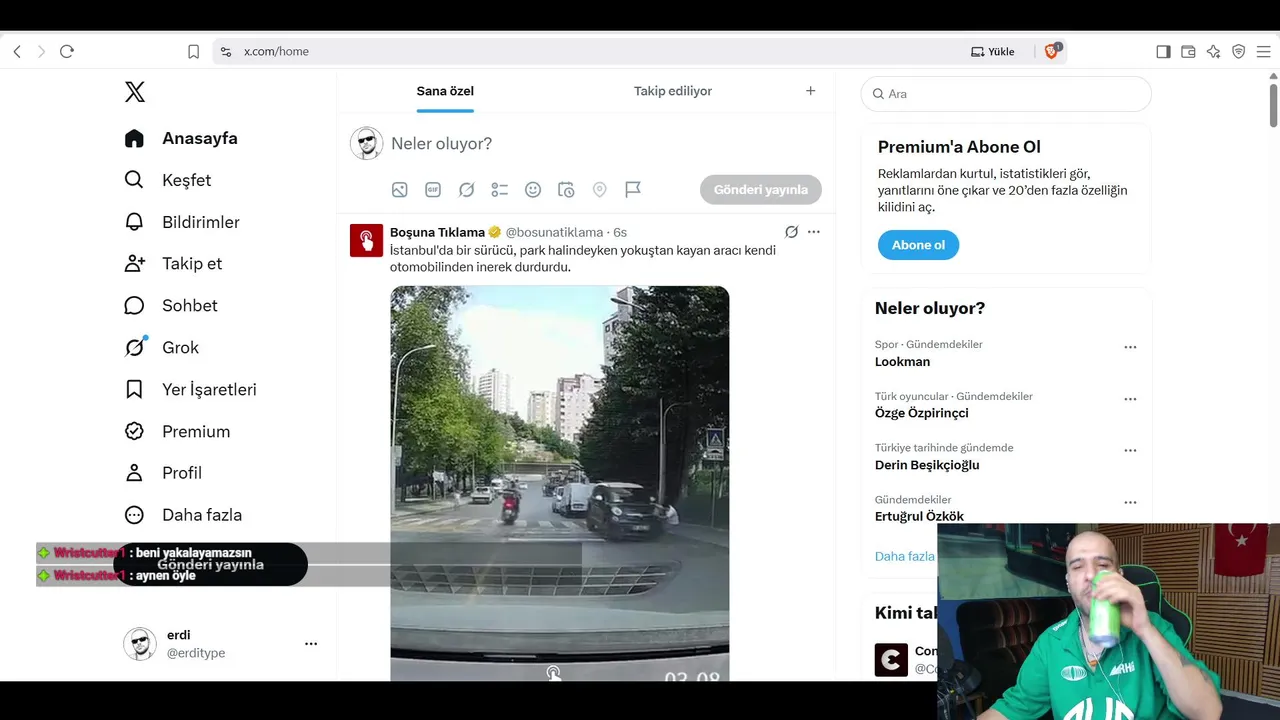
Task: Open Premium in the sidebar
Action: click(177, 432)
